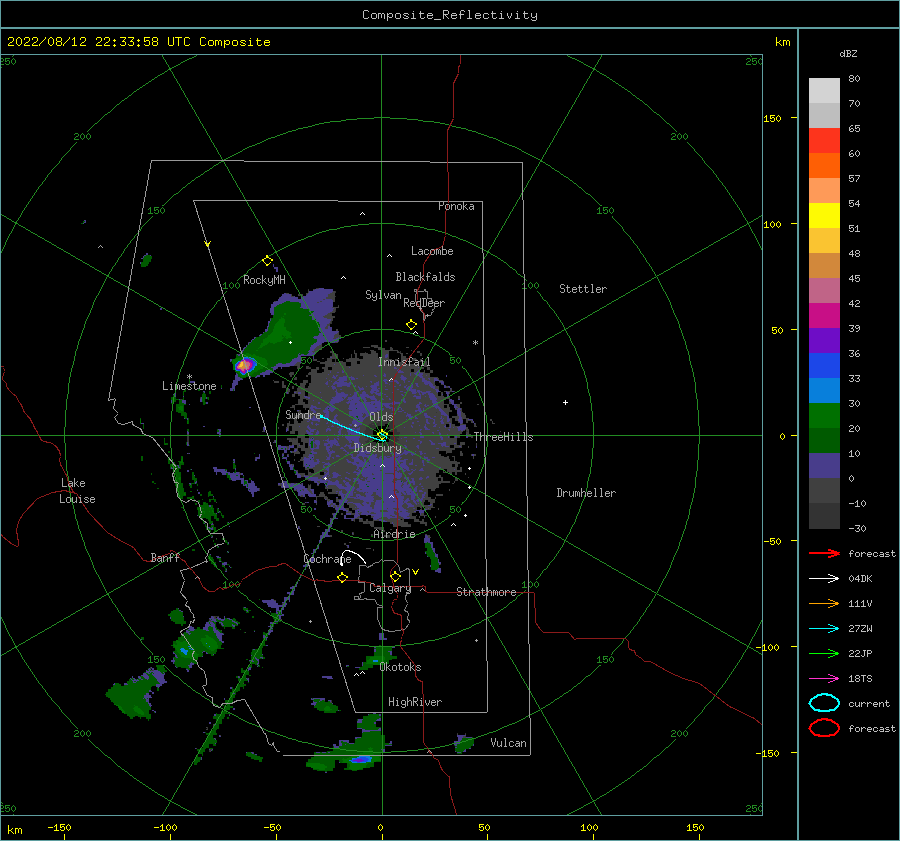Click yellow diamond marker beside RockyMH
Image resolution: width=900 pixels, height=841 pixels.
267,261
